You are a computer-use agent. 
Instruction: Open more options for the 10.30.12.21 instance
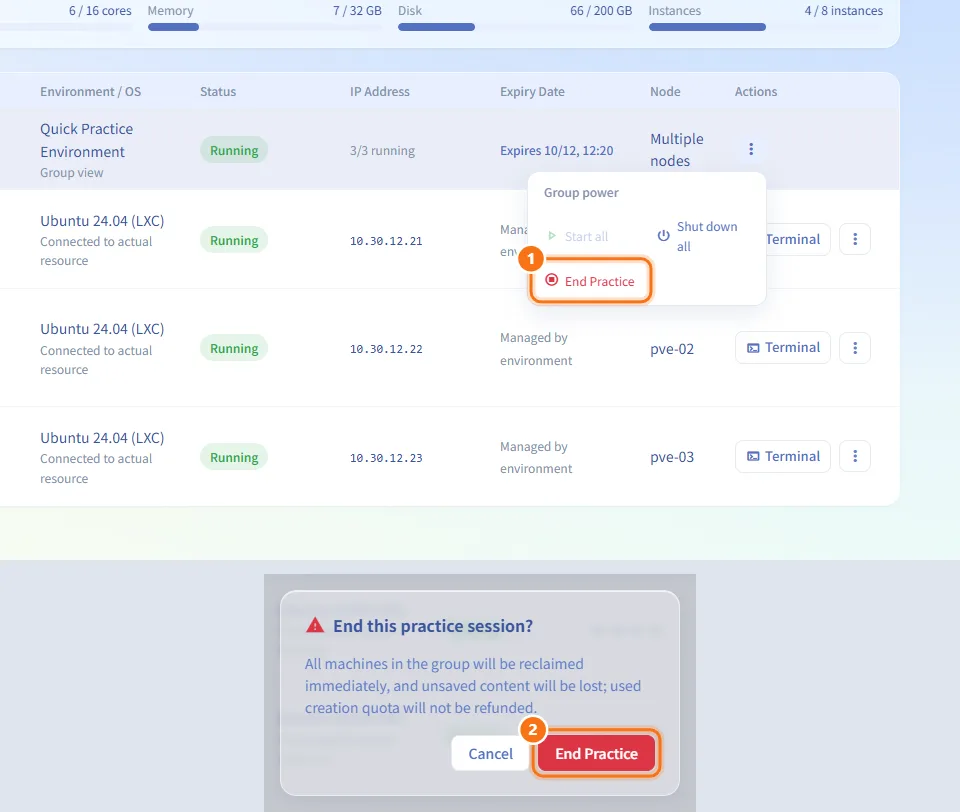tap(855, 239)
